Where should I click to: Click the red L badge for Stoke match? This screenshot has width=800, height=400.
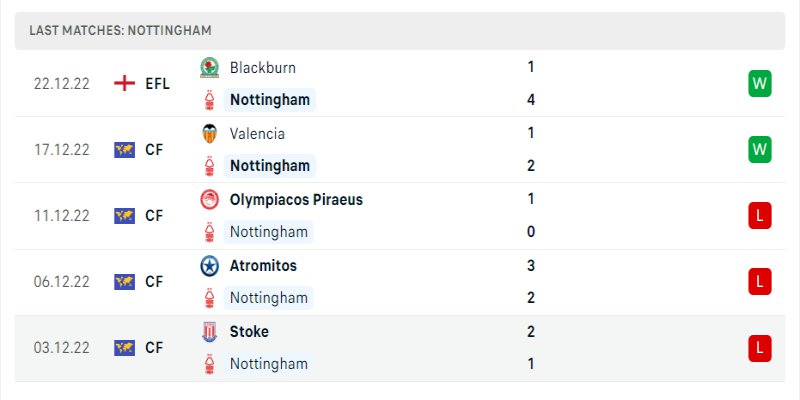(759, 348)
